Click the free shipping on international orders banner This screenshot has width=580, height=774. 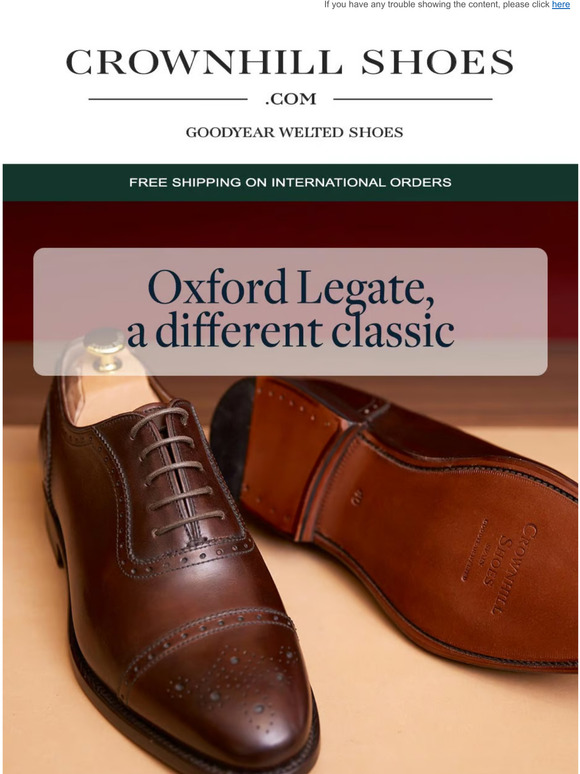290,182
